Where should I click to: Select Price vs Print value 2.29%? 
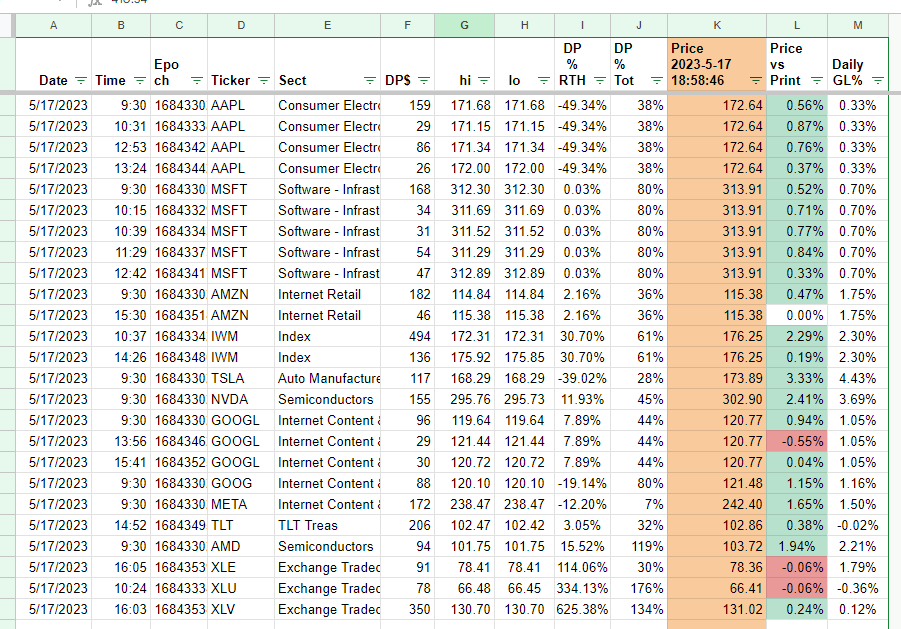(796, 336)
